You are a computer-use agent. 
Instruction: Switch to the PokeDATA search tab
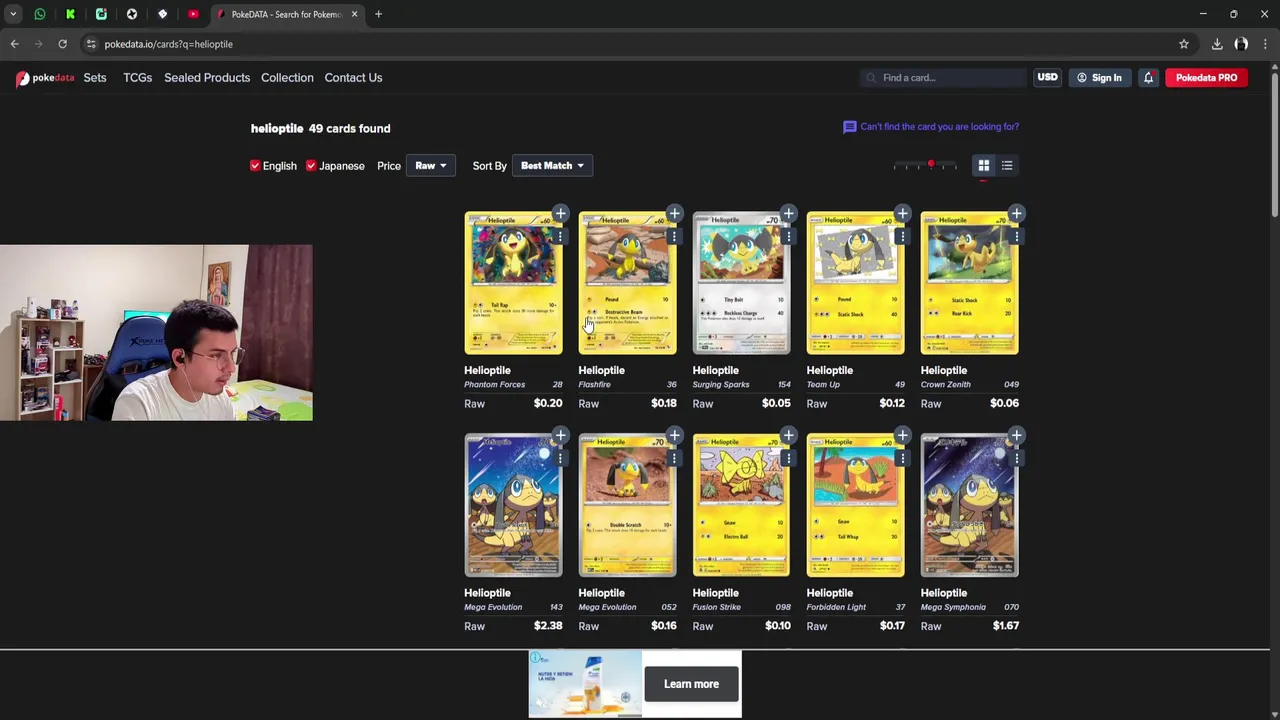286,14
